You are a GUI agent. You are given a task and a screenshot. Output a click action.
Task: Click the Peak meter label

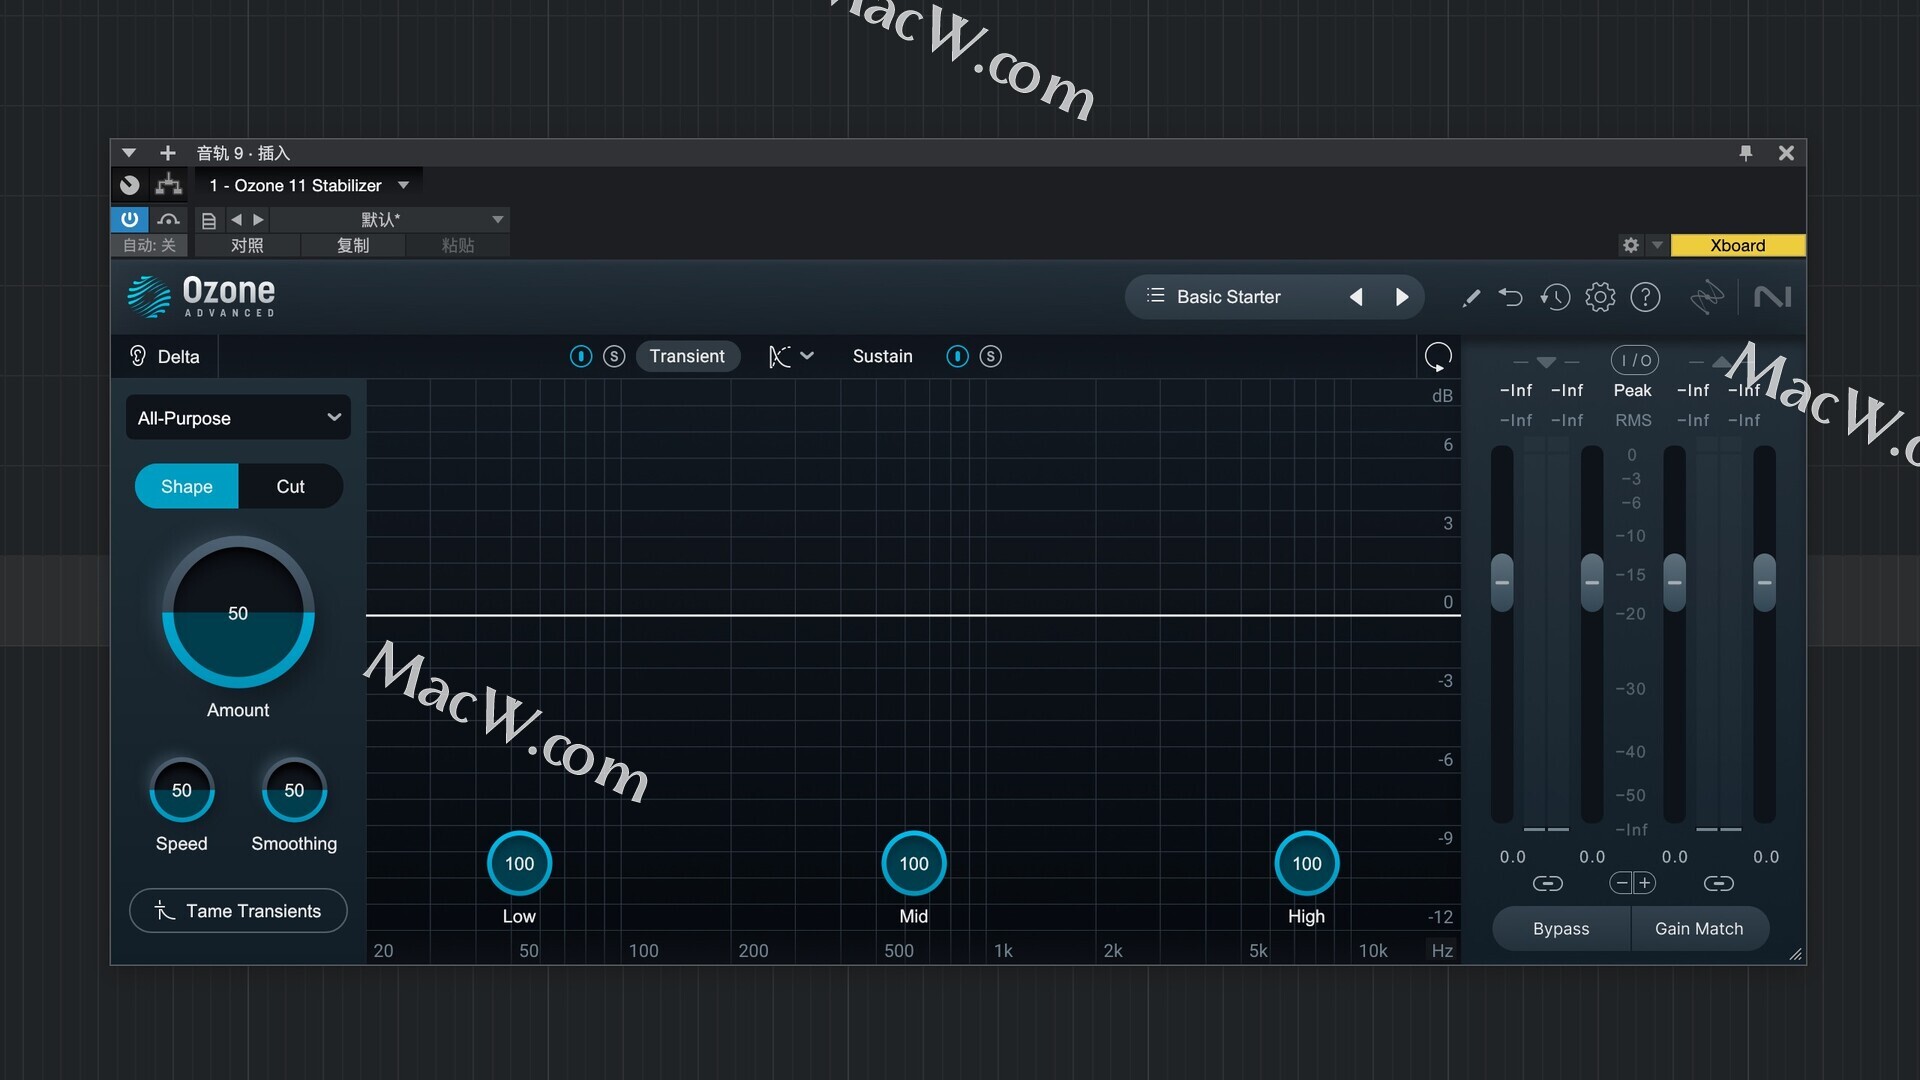pos(1632,391)
